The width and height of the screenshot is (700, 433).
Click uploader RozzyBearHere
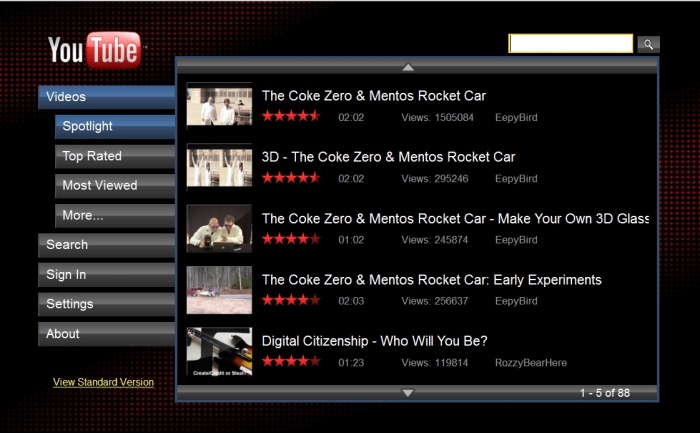[531, 362]
